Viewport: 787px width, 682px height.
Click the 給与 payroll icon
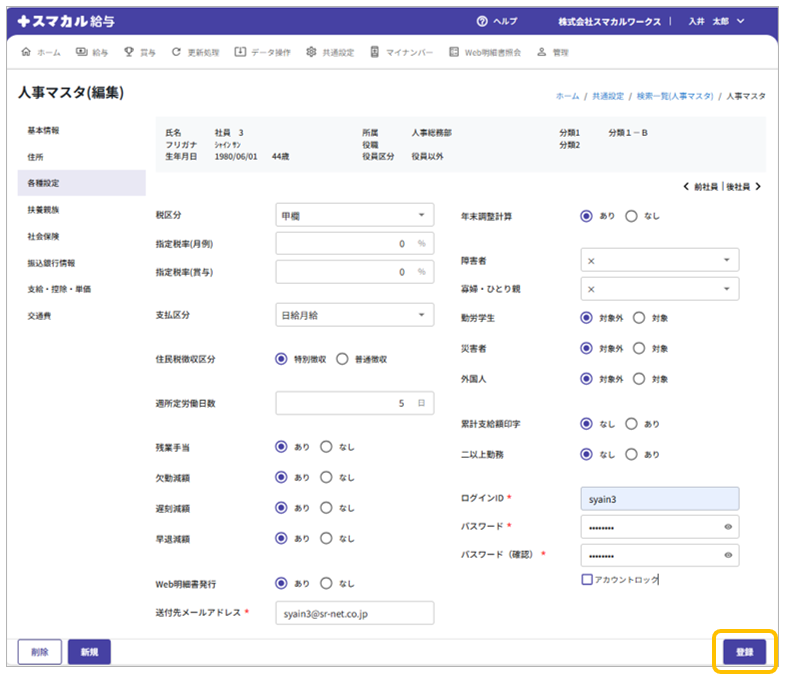(x=81, y=52)
